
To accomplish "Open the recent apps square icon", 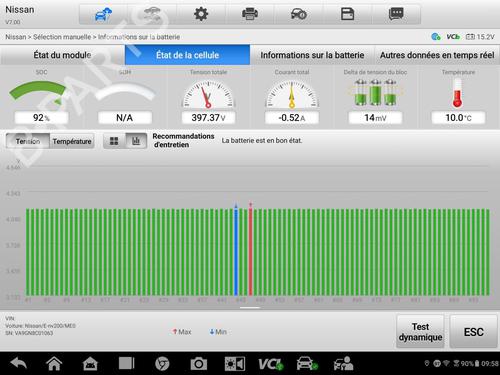I will 126,363.
